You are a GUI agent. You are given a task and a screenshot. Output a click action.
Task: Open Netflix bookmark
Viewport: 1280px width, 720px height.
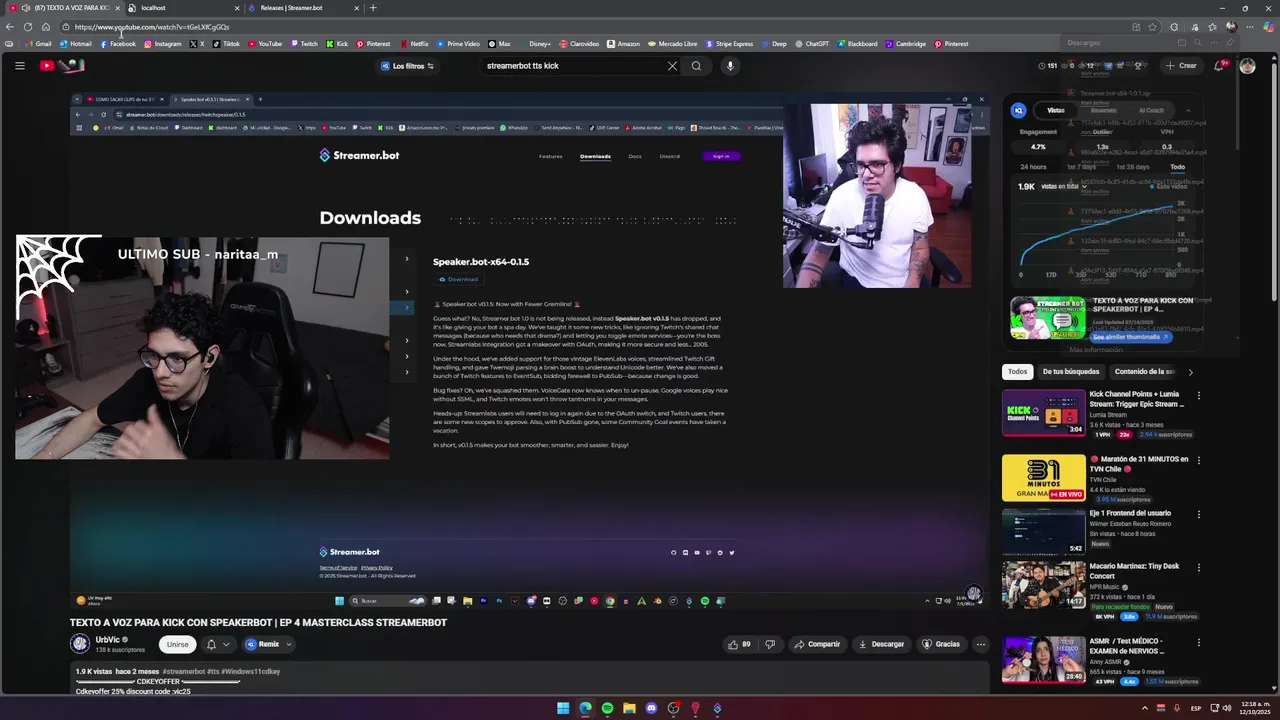pos(414,44)
